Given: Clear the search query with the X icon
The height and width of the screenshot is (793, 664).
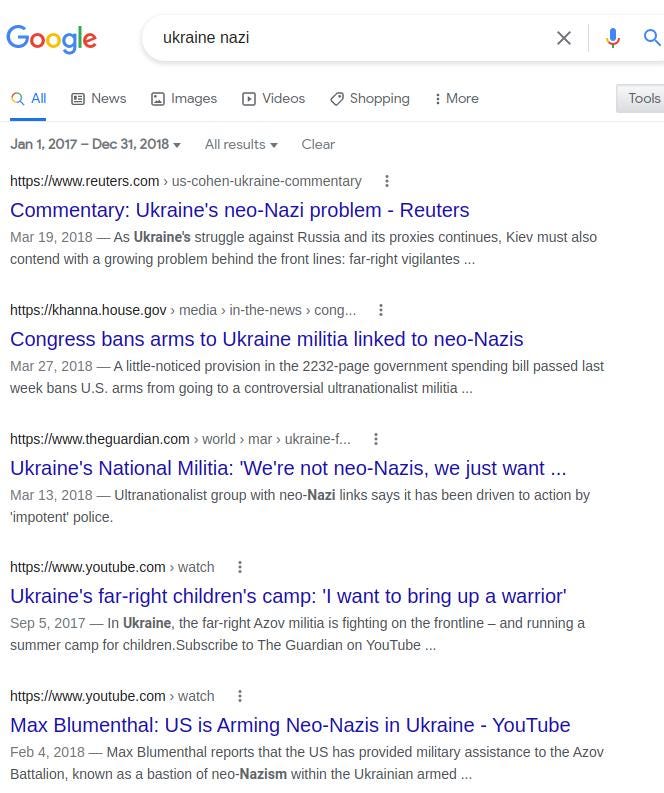Looking at the screenshot, I should pyautogui.click(x=564, y=38).
